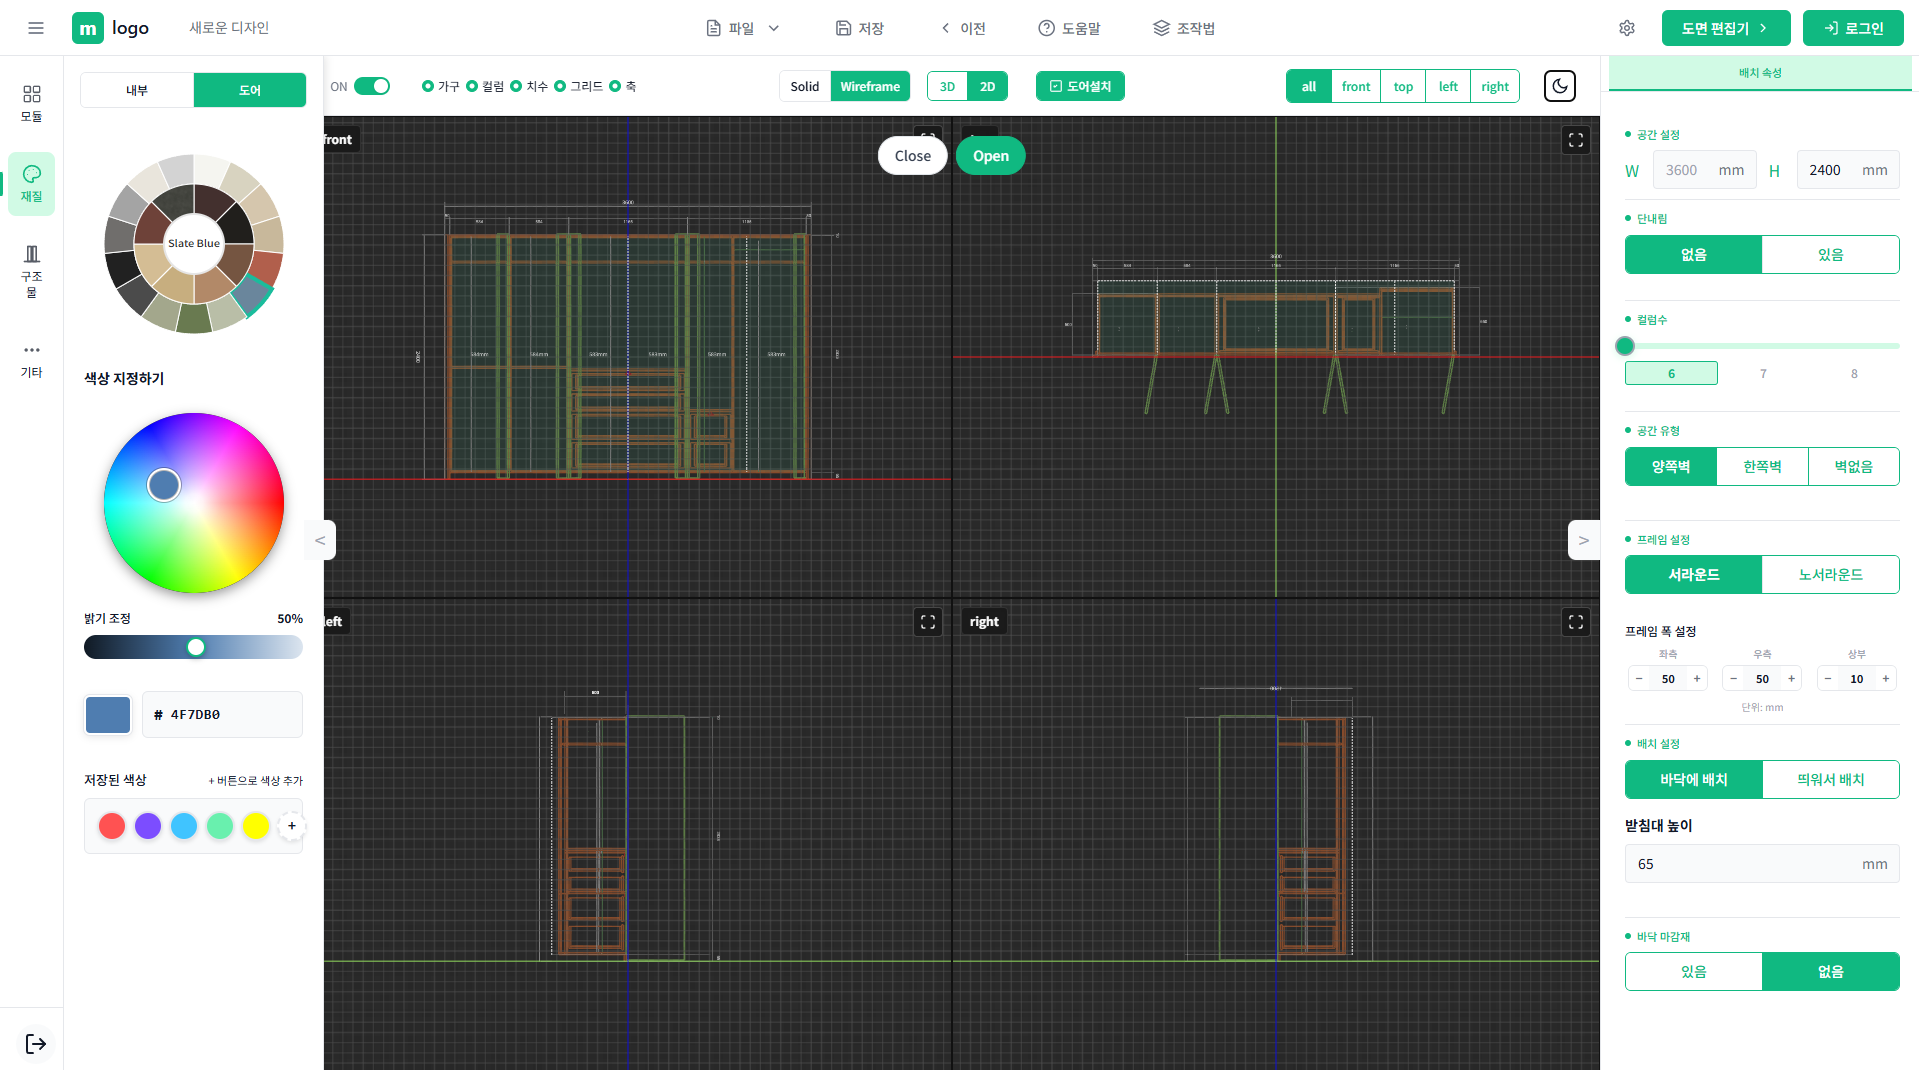
Task: Increase 좌측 frame width with plus
Action: [1697, 679]
